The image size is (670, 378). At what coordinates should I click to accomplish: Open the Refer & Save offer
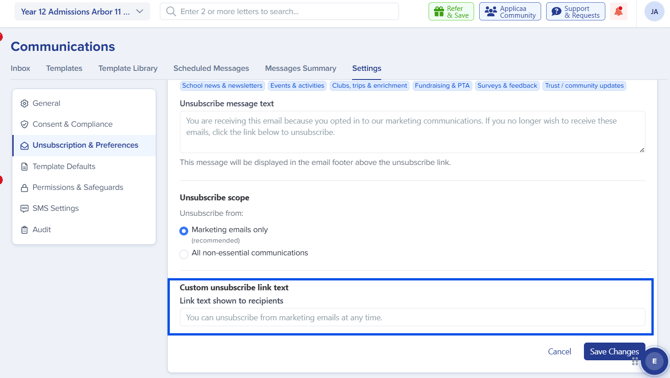[451, 12]
